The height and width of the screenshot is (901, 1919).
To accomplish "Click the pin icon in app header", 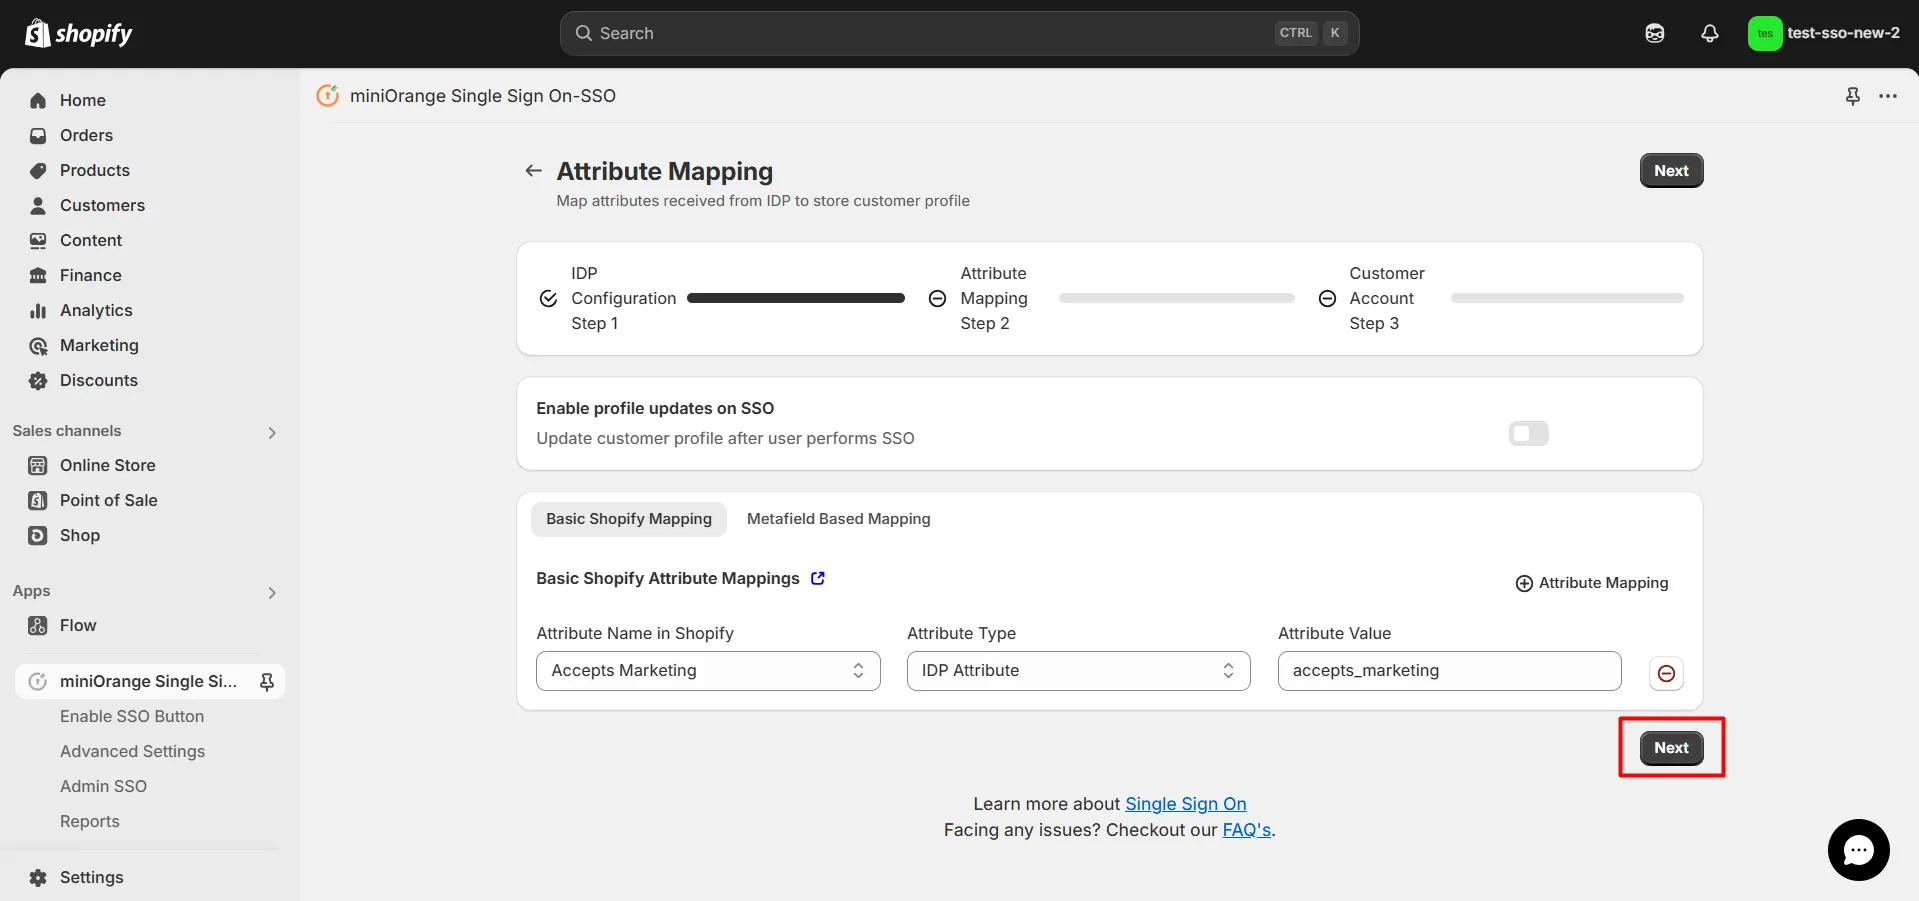I will coord(1853,96).
